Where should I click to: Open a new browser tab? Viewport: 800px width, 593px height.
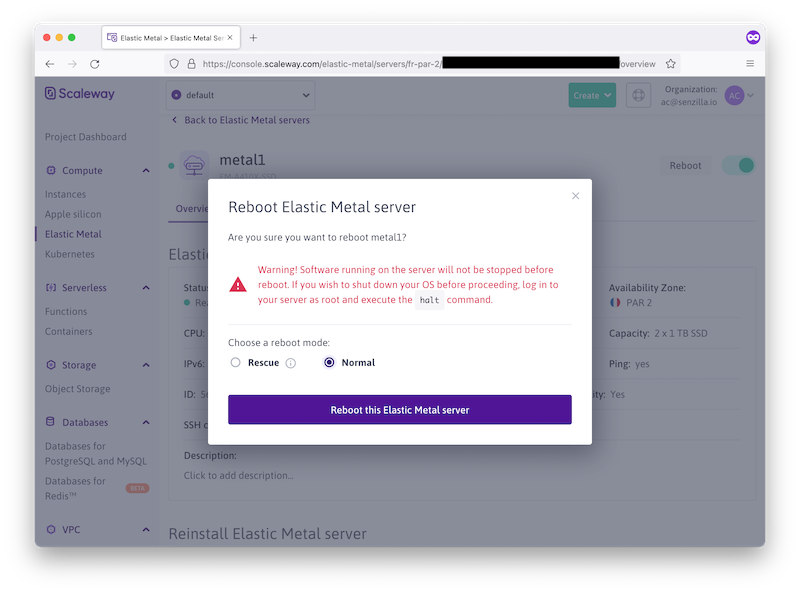click(x=253, y=38)
